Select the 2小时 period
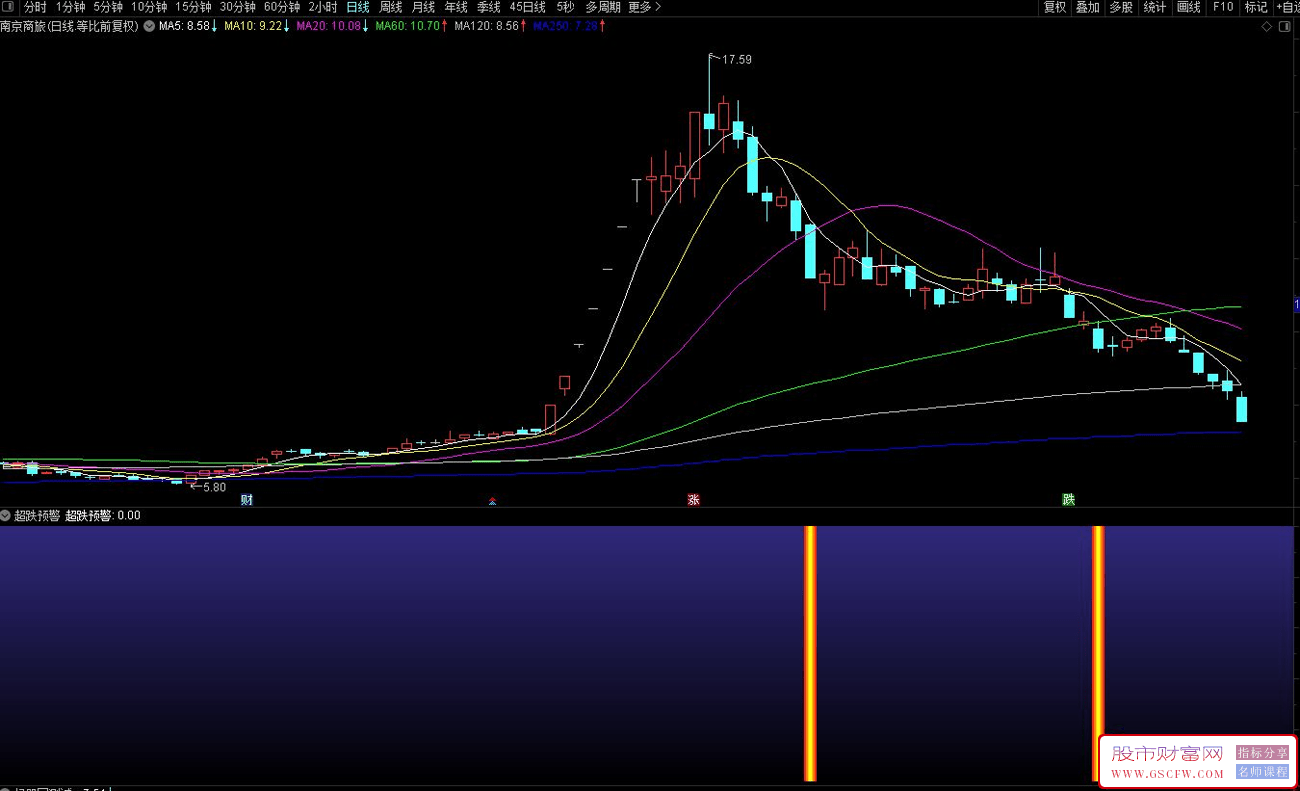 pos(323,7)
